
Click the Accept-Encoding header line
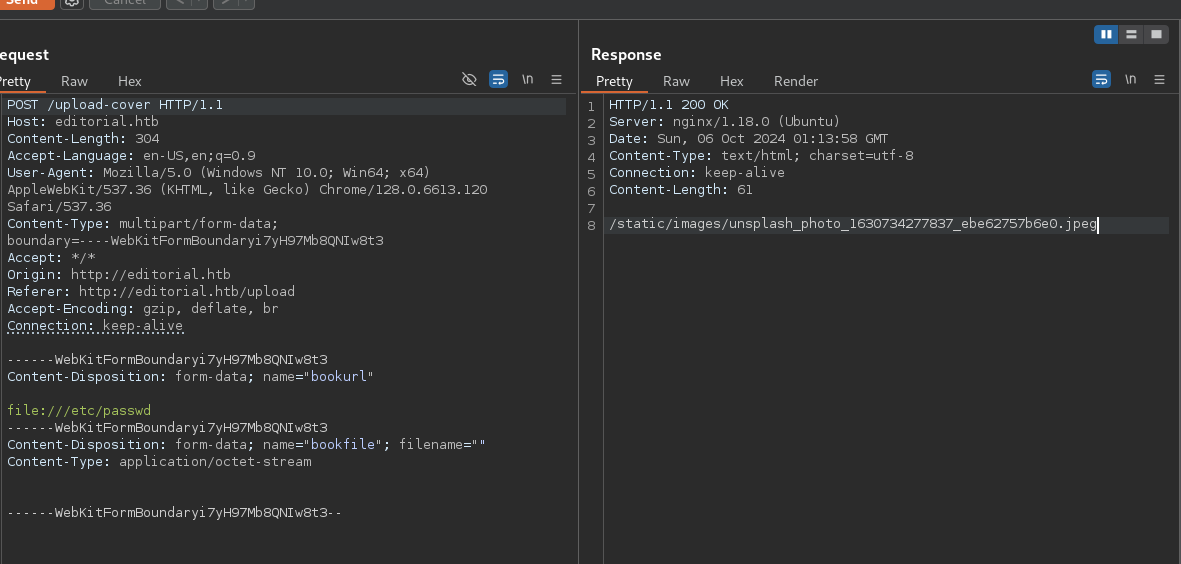click(142, 309)
